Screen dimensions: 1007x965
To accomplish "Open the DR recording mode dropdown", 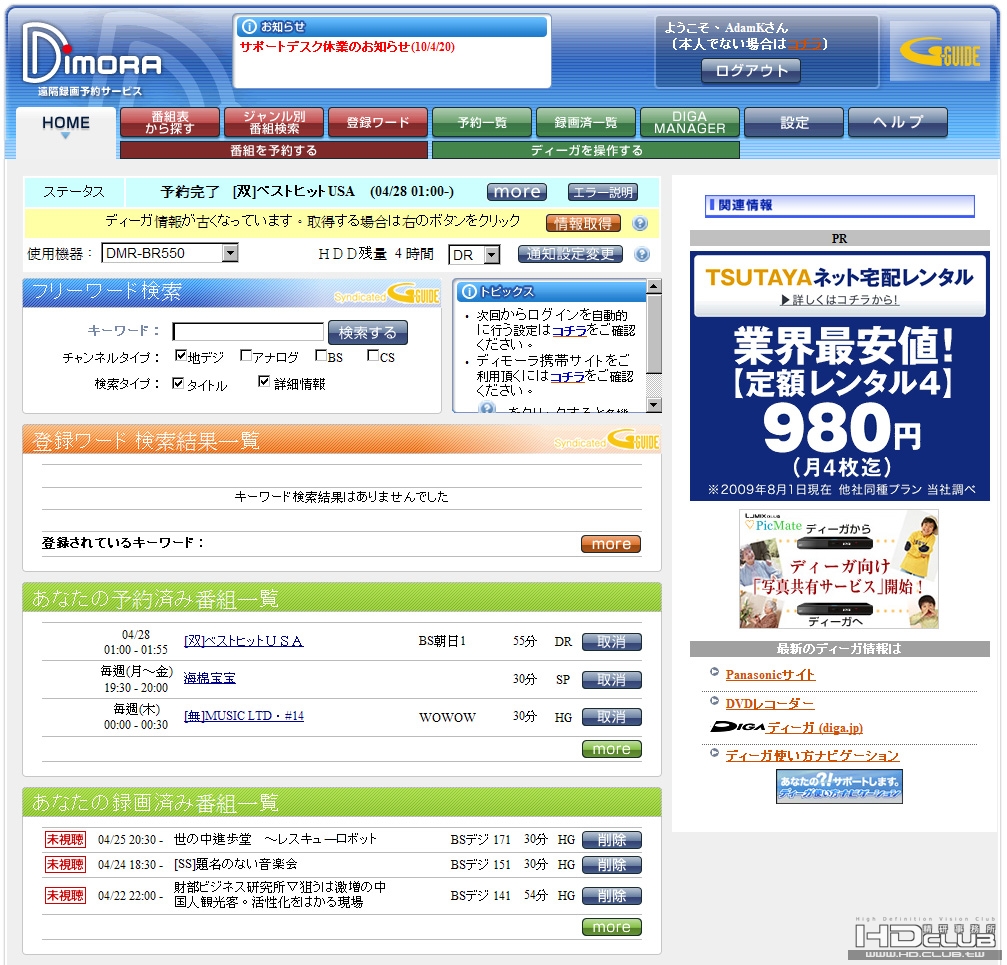I will click(474, 255).
